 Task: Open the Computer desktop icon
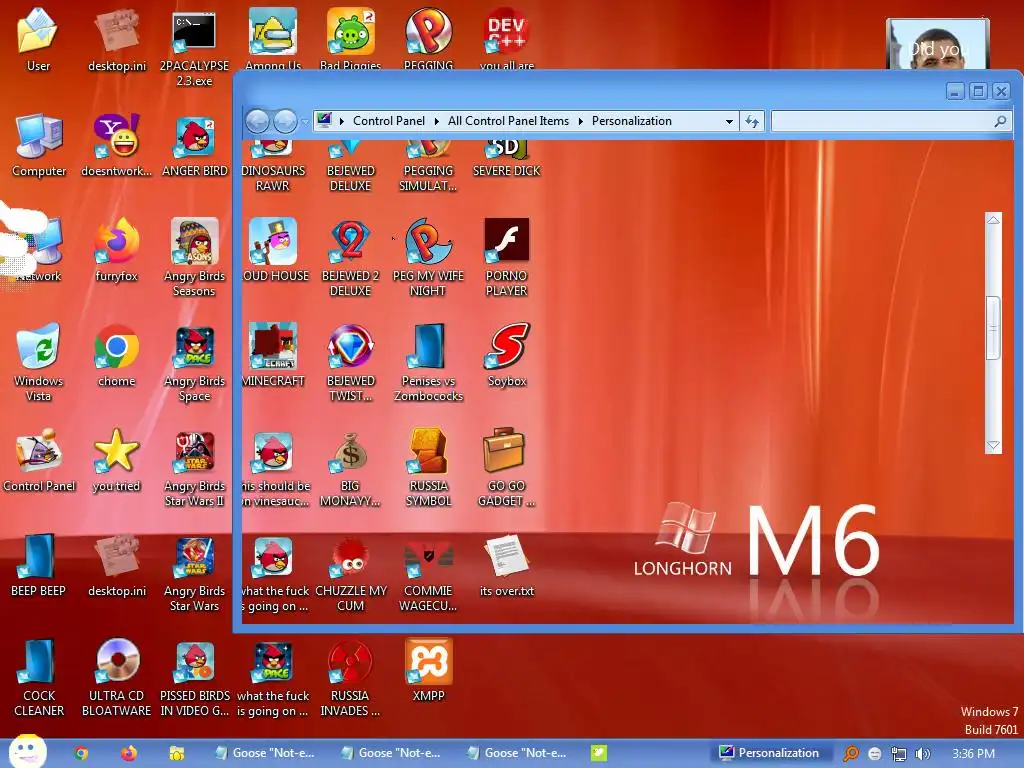click(39, 145)
